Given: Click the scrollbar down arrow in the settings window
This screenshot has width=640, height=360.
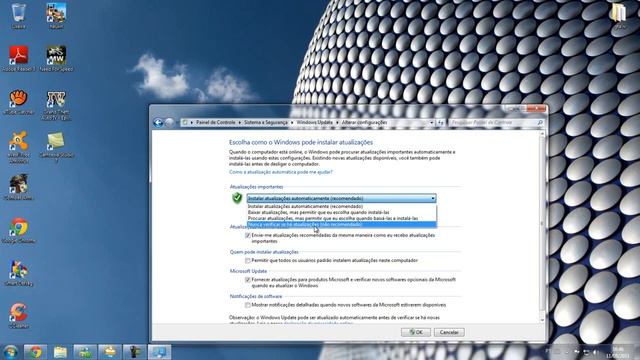Looking at the screenshot, I should (542, 320).
